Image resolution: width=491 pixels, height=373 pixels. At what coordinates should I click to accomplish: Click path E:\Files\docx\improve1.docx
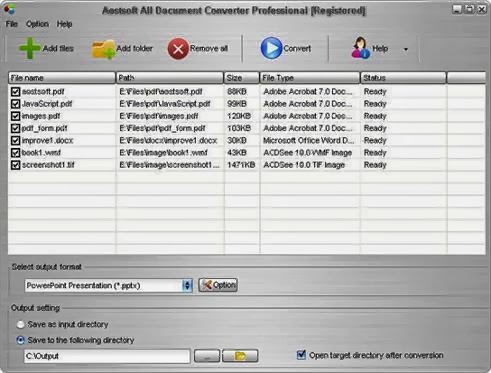point(168,140)
